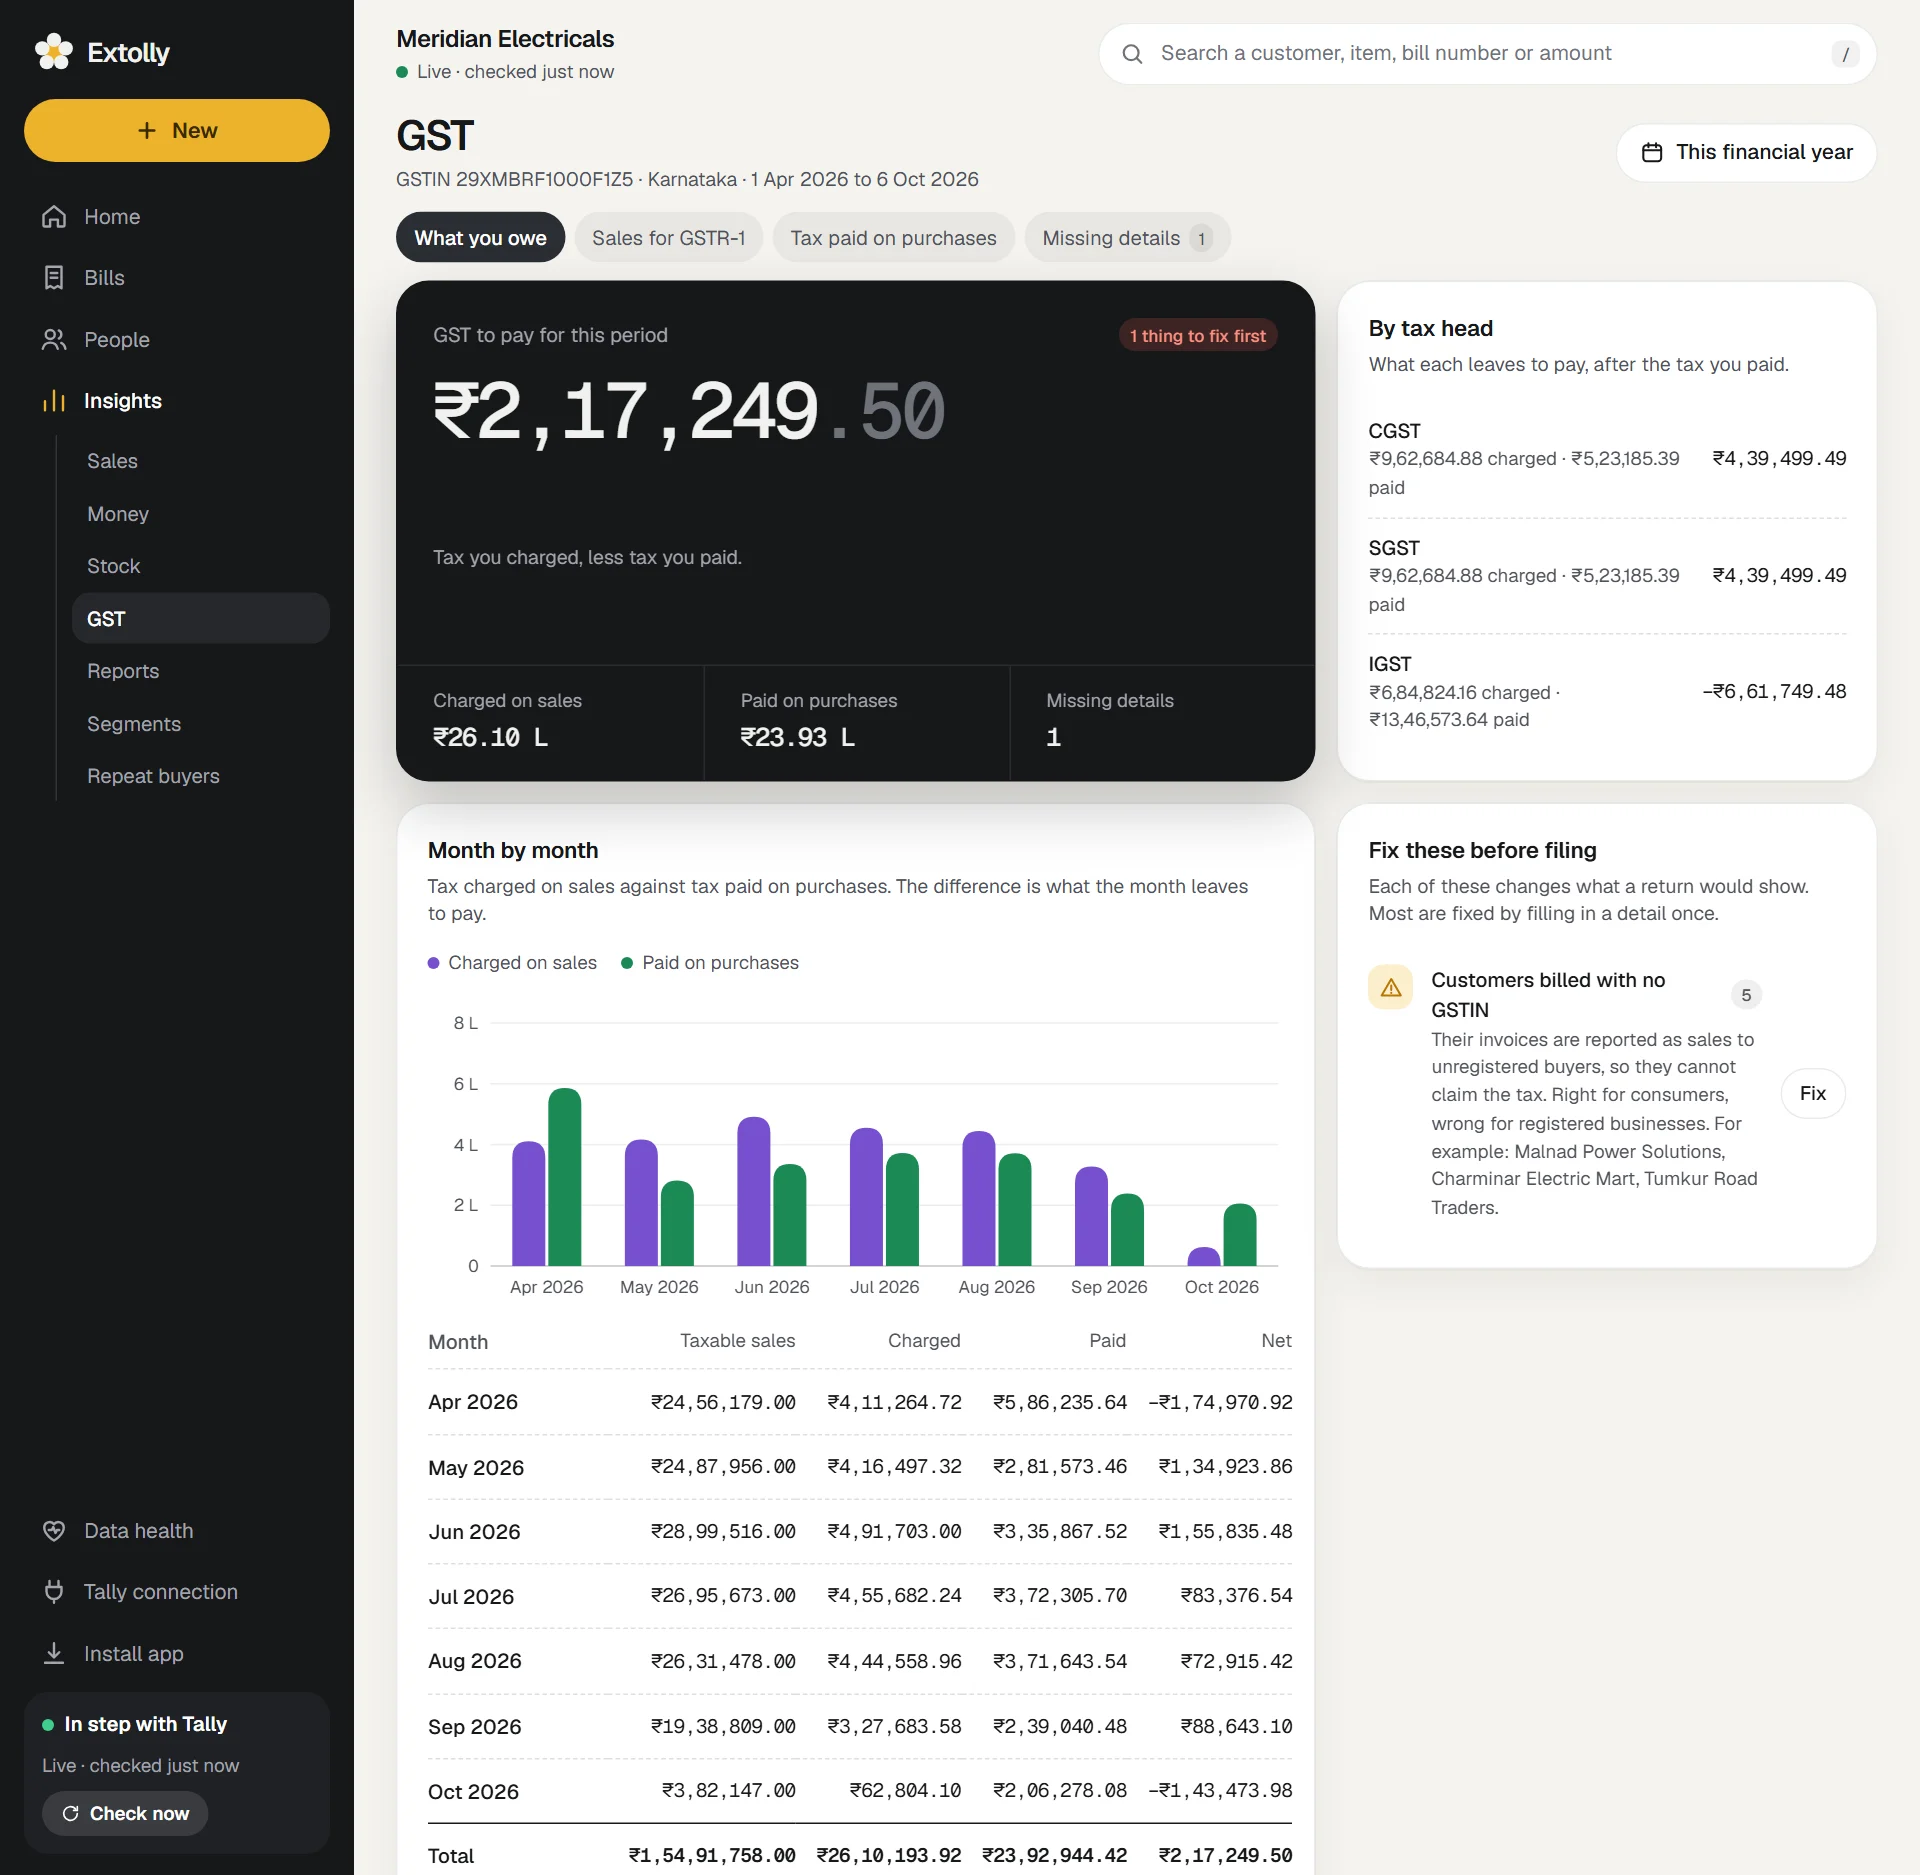Screen dimensions: 1920x1875
Task: Click the Insights bar chart icon
Action: (x=54, y=401)
